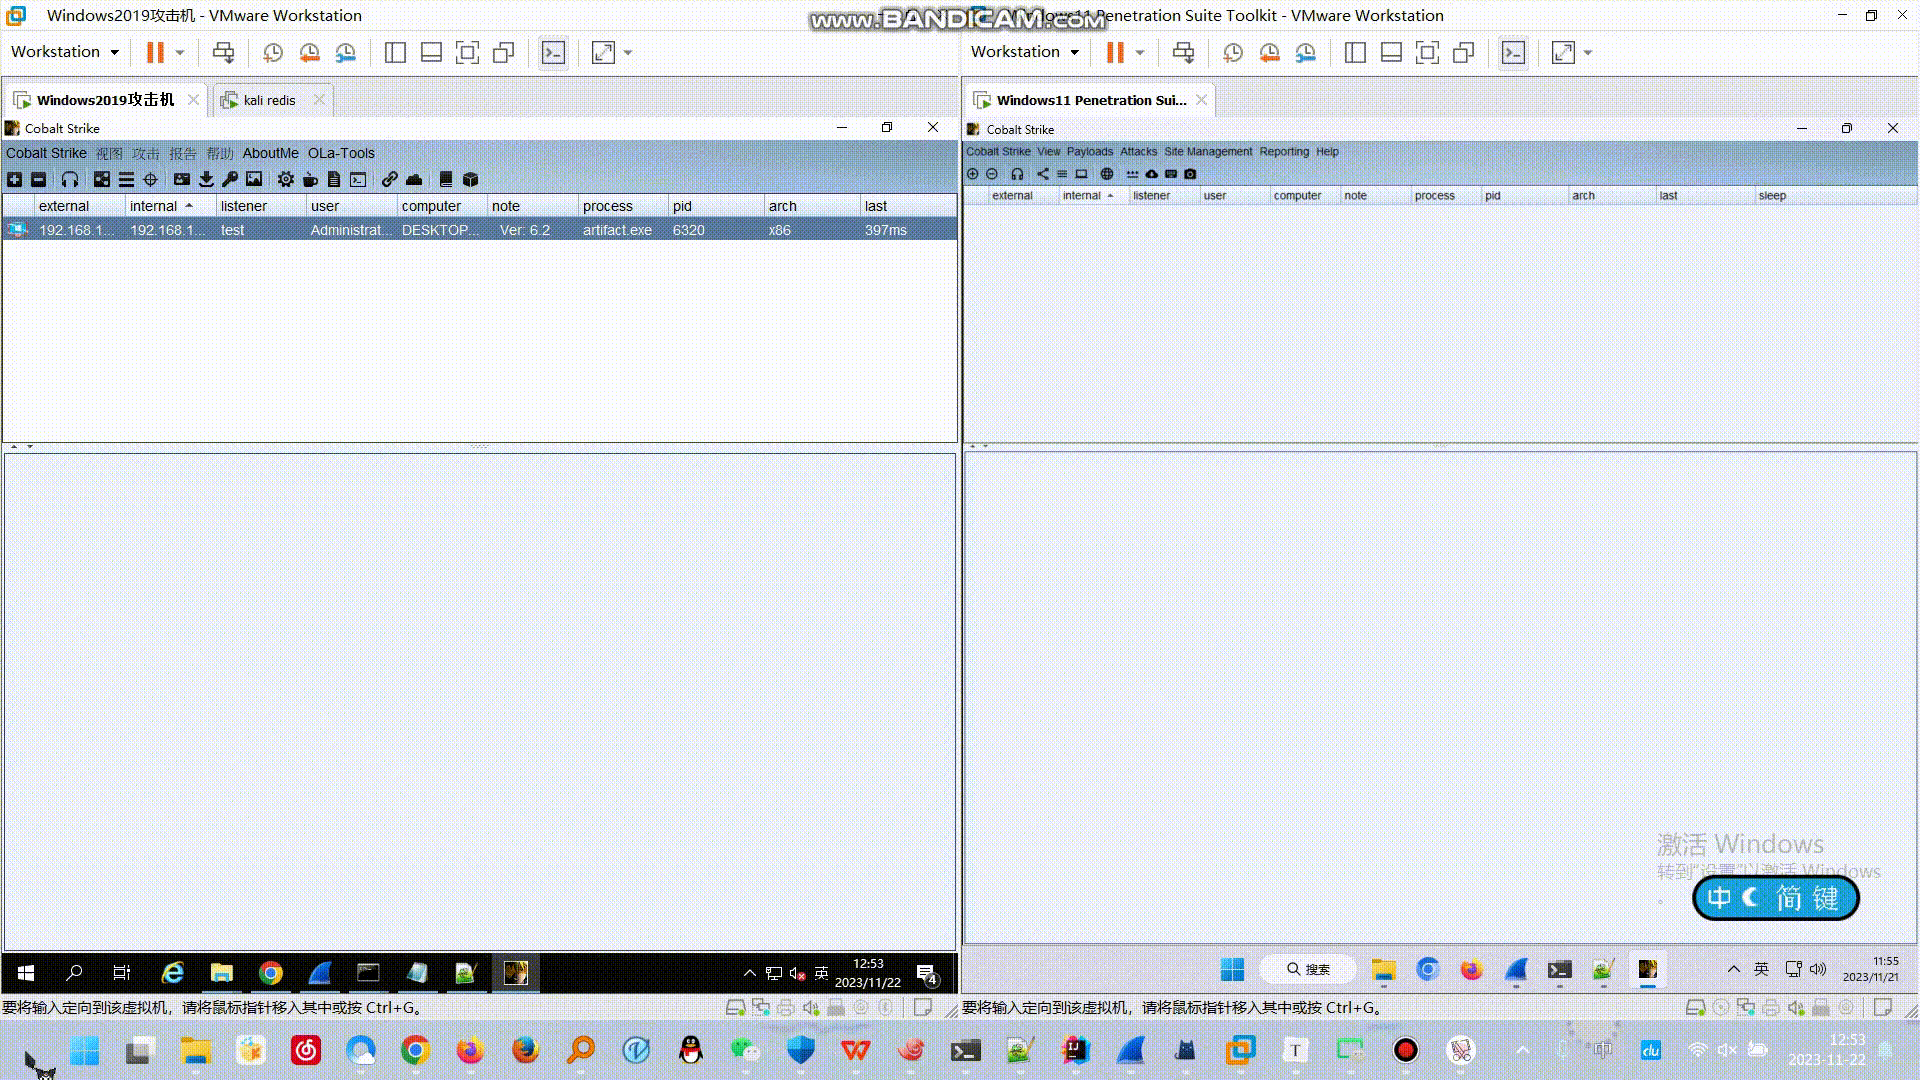The height and width of the screenshot is (1080, 1920).
Task: Select the beacon row with artifact.exe
Action: pyautogui.click(x=480, y=230)
